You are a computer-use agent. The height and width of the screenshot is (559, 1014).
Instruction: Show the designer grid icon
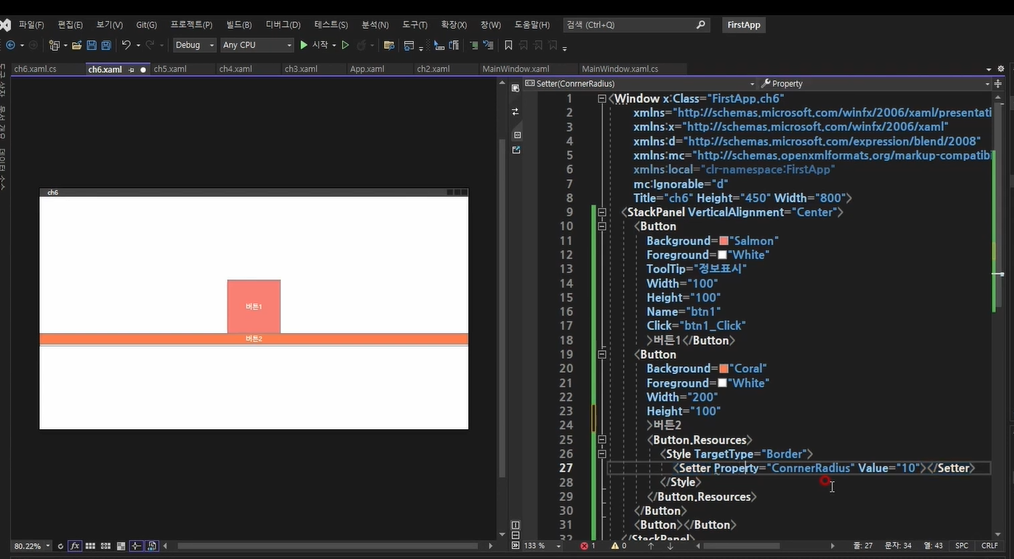point(91,546)
